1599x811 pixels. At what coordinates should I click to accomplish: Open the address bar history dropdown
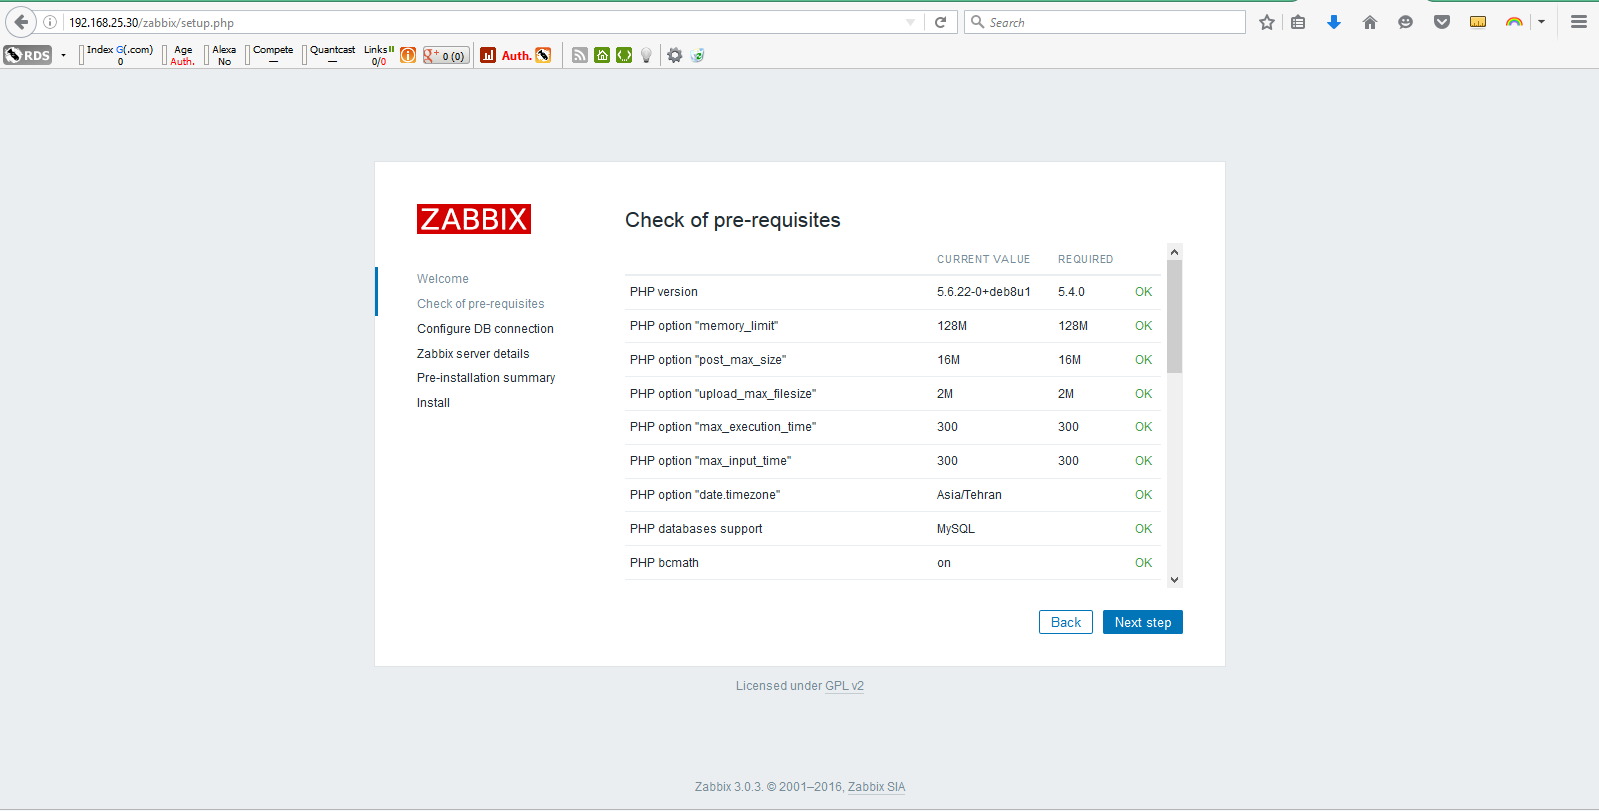910,22
